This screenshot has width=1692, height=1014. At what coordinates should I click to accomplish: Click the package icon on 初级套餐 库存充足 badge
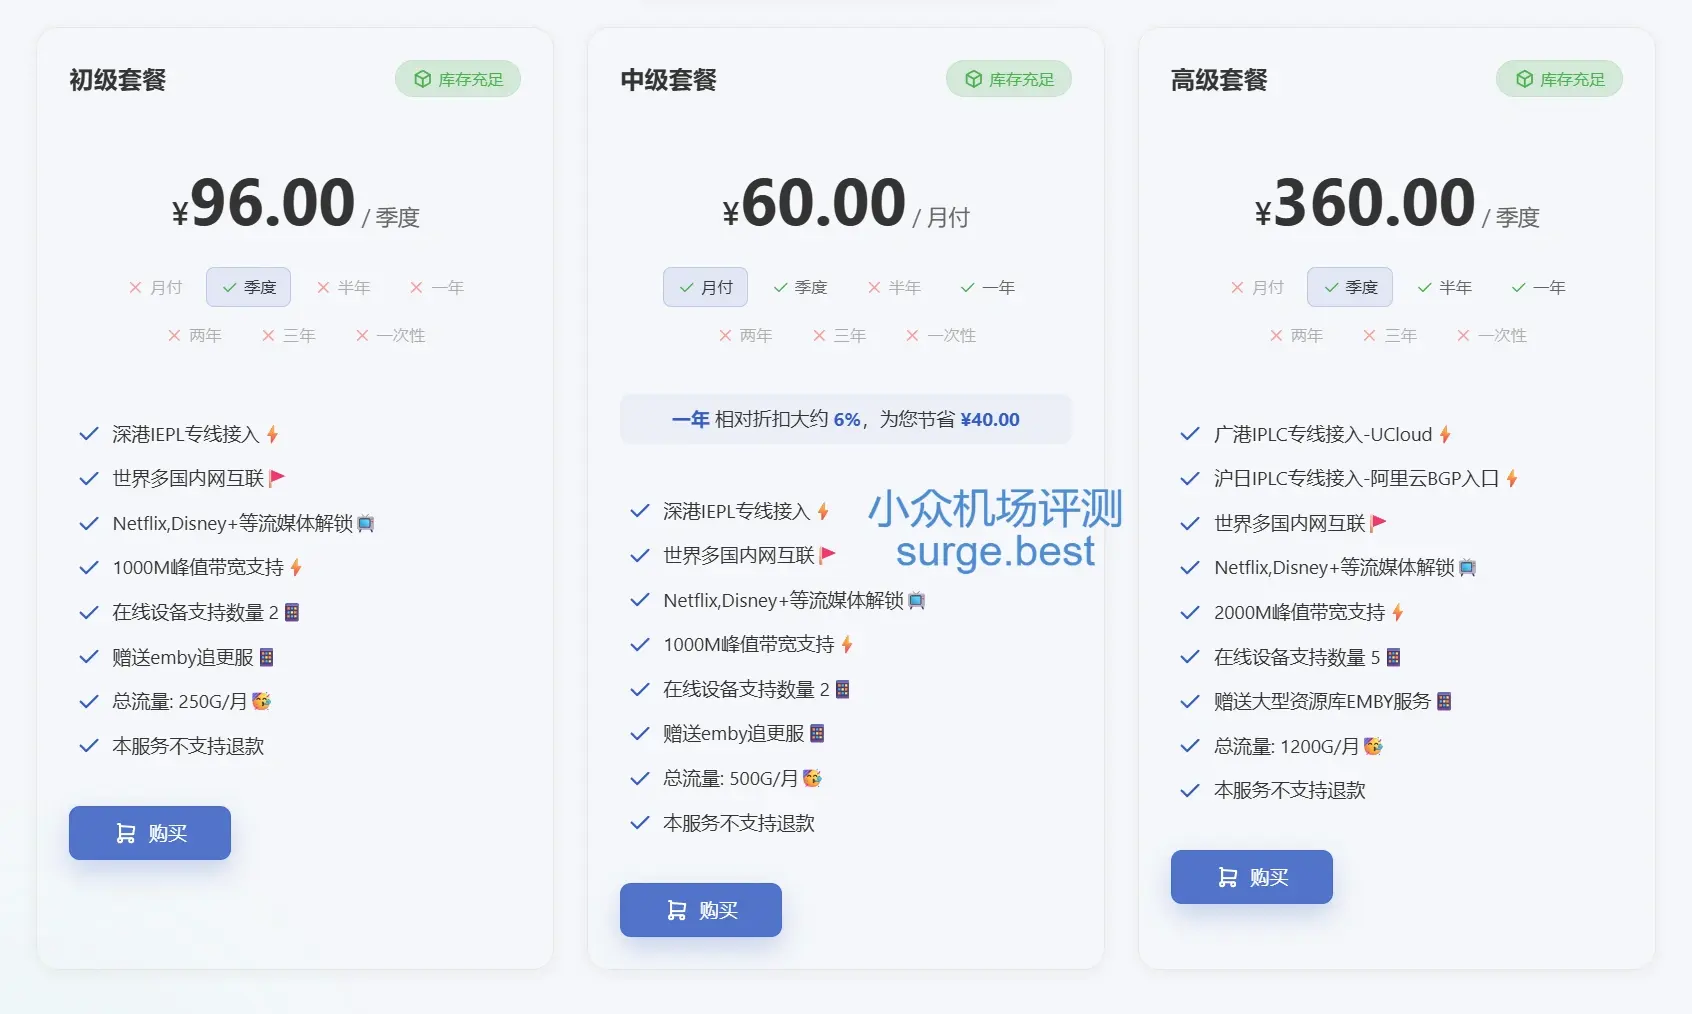(x=421, y=78)
